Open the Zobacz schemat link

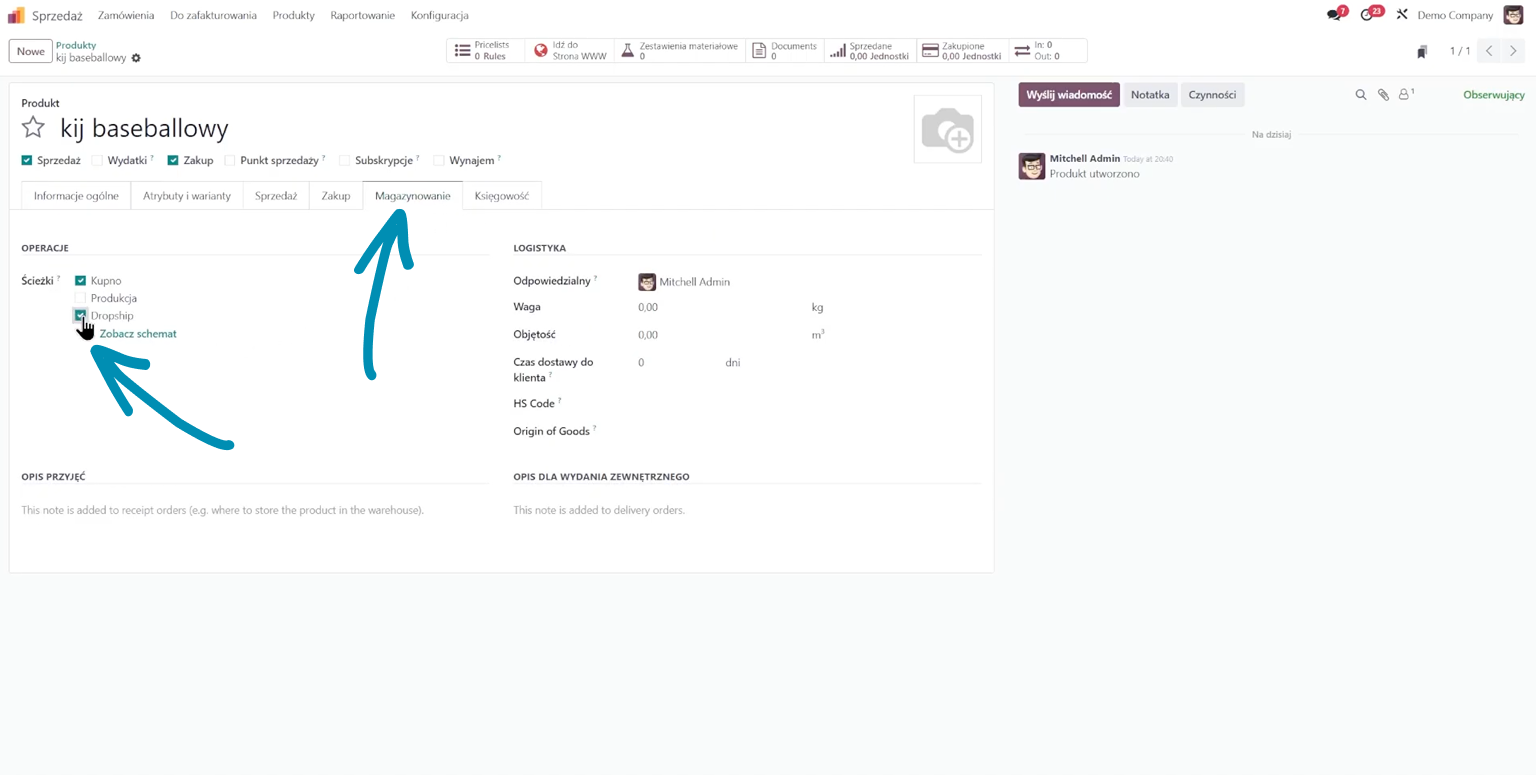click(x=138, y=334)
